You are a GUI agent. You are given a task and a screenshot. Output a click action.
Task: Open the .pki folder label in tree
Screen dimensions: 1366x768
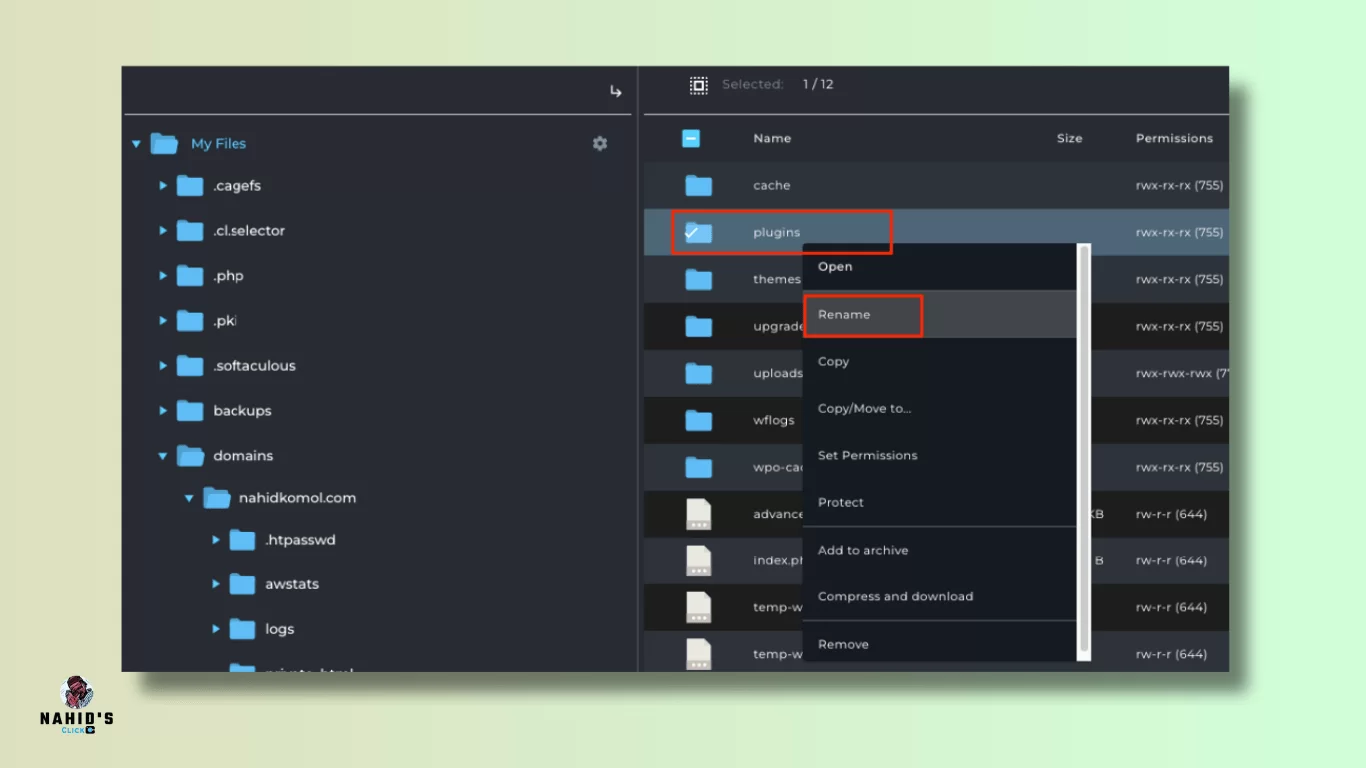click(x=225, y=321)
